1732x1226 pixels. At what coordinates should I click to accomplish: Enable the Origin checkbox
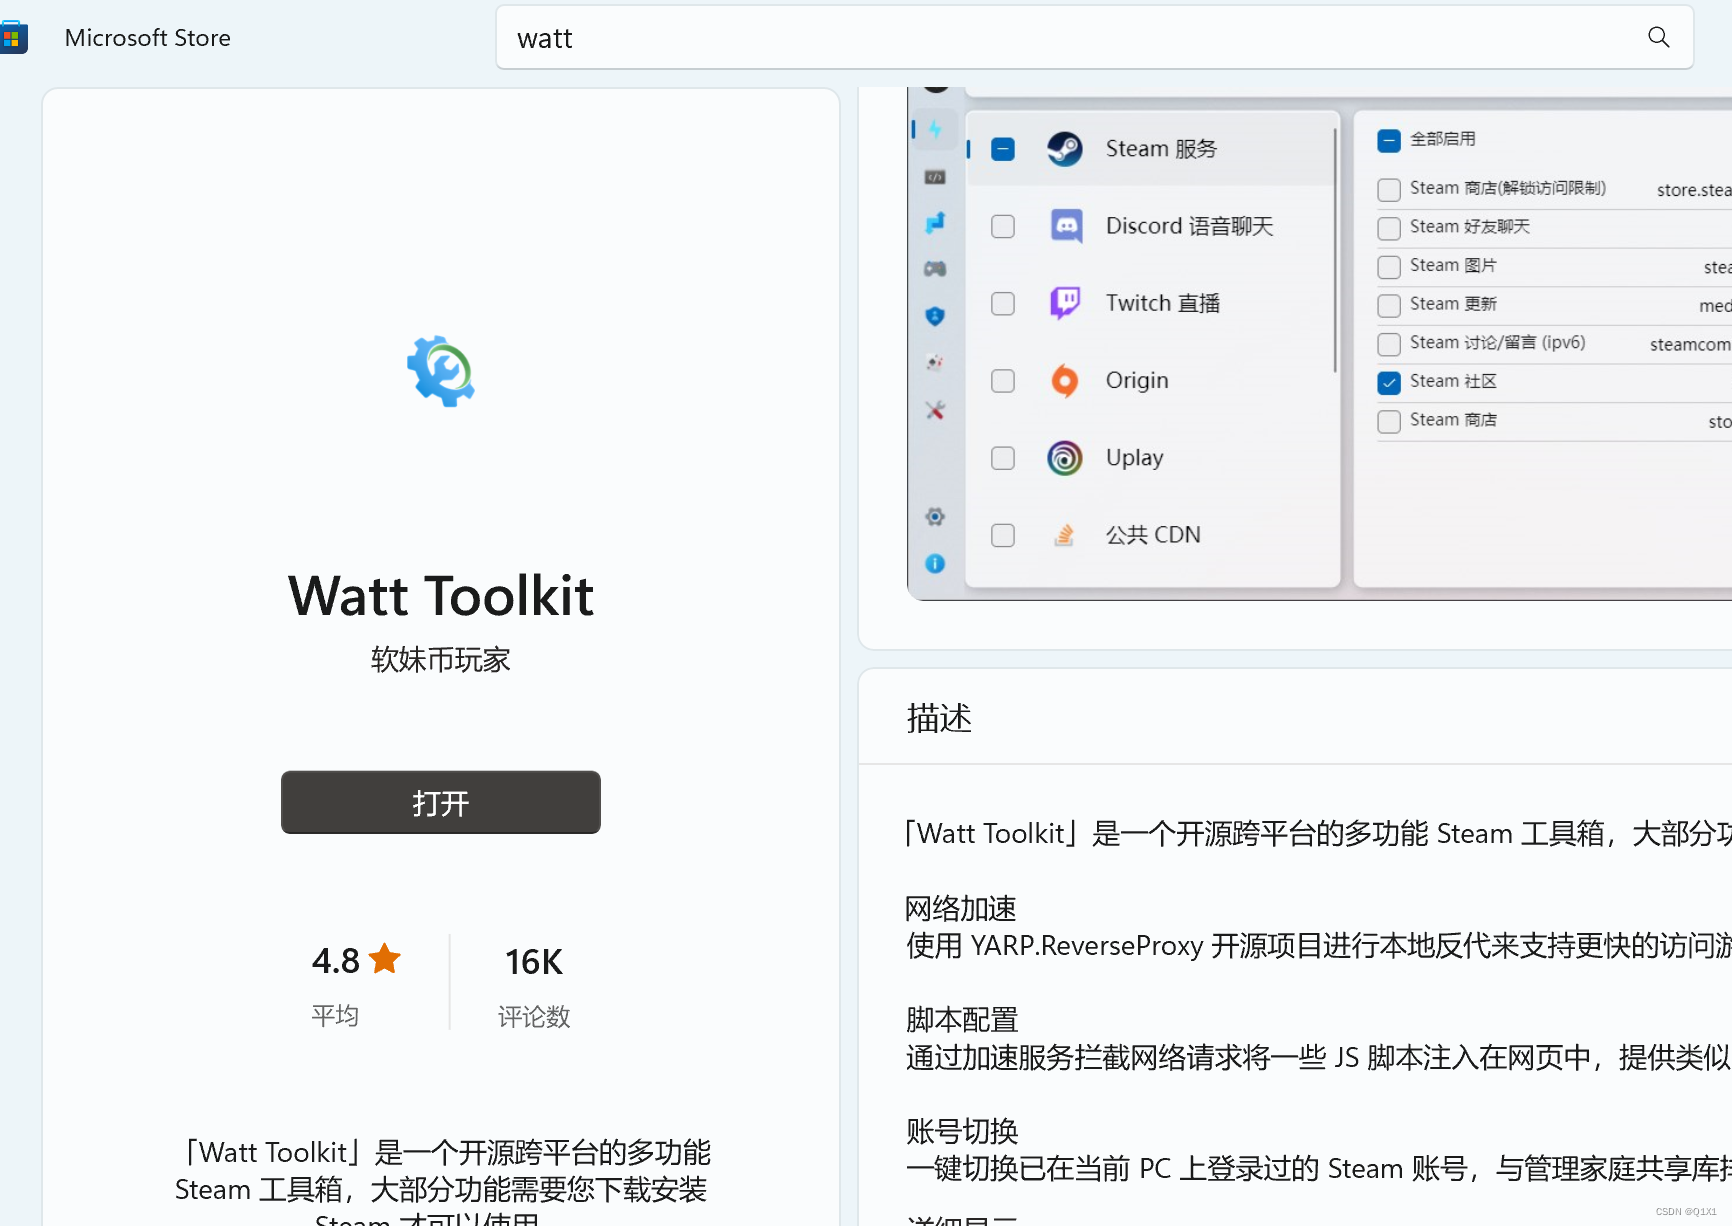coord(1003,381)
